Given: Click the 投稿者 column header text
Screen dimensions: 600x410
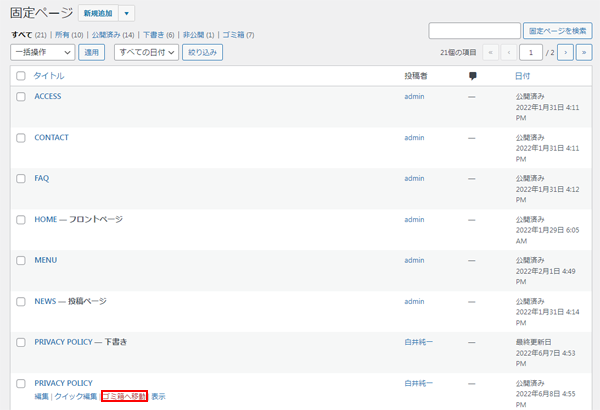Looking at the screenshot, I should pyautogui.click(x=416, y=76).
